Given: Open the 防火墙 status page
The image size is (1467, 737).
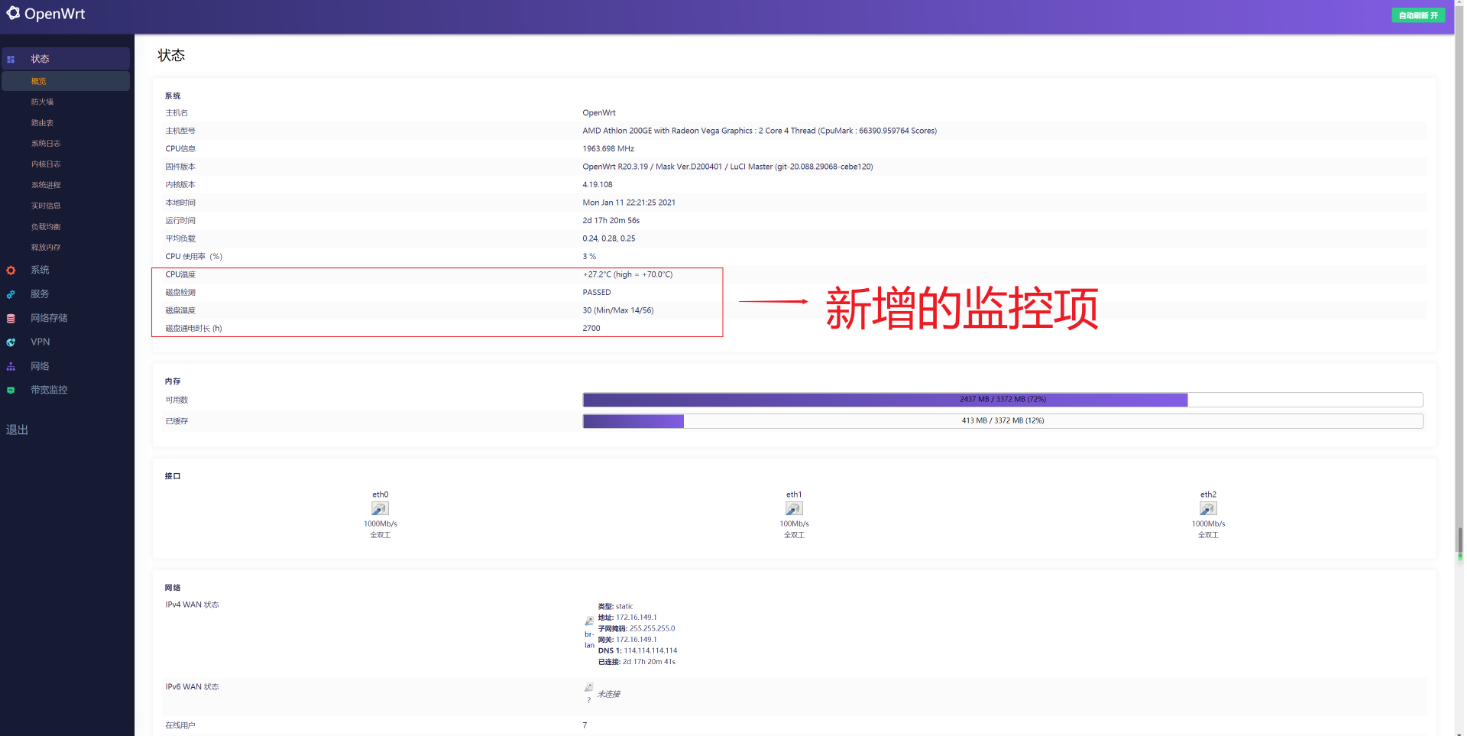Looking at the screenshot, I should point(42,102).
